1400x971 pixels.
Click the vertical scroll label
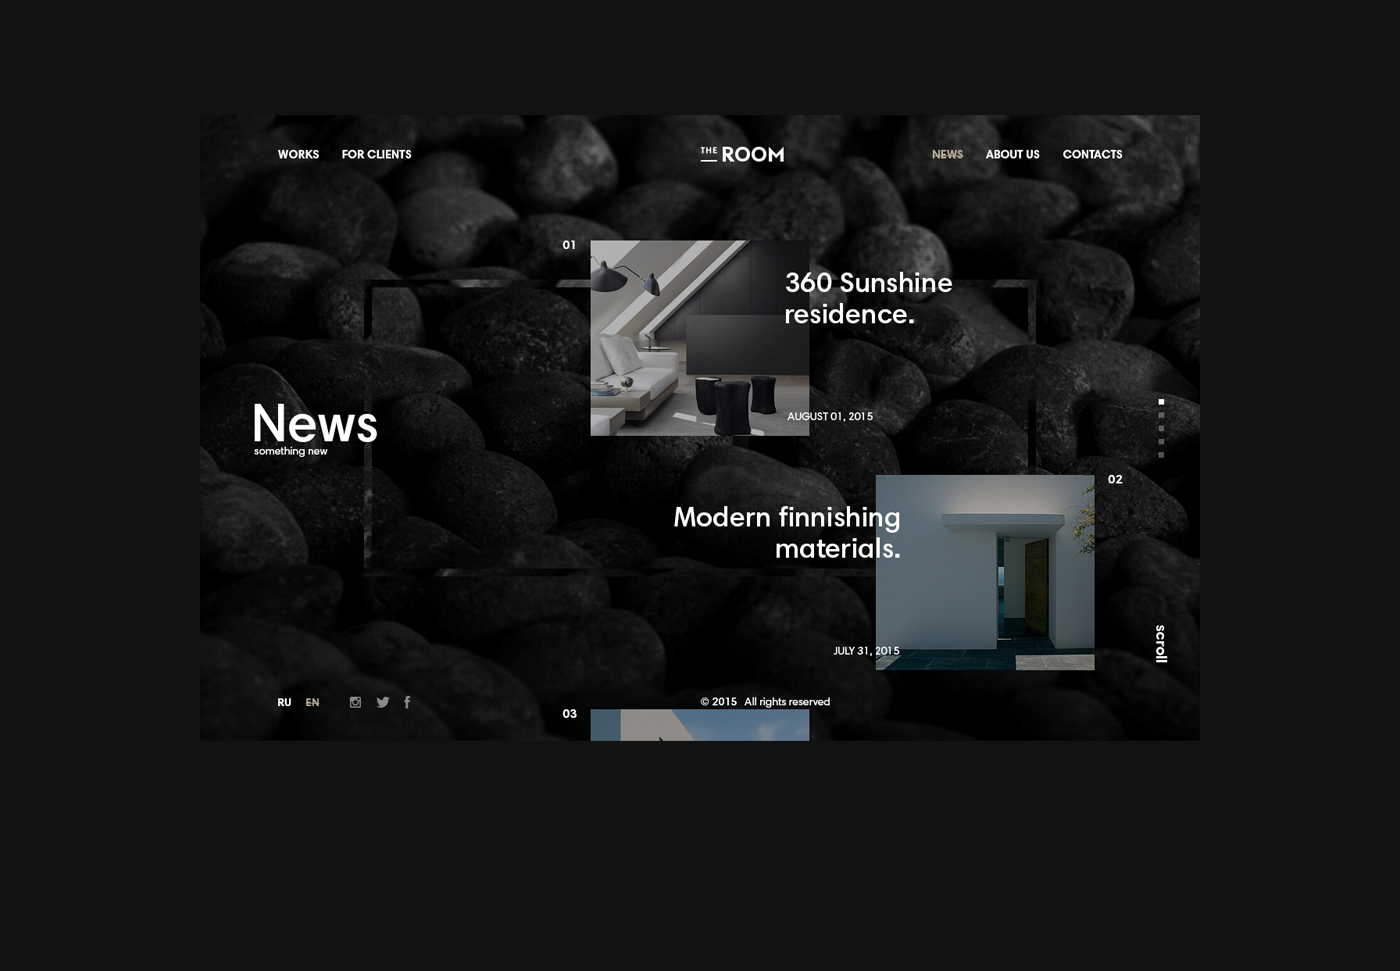[x=1161, y=644]
